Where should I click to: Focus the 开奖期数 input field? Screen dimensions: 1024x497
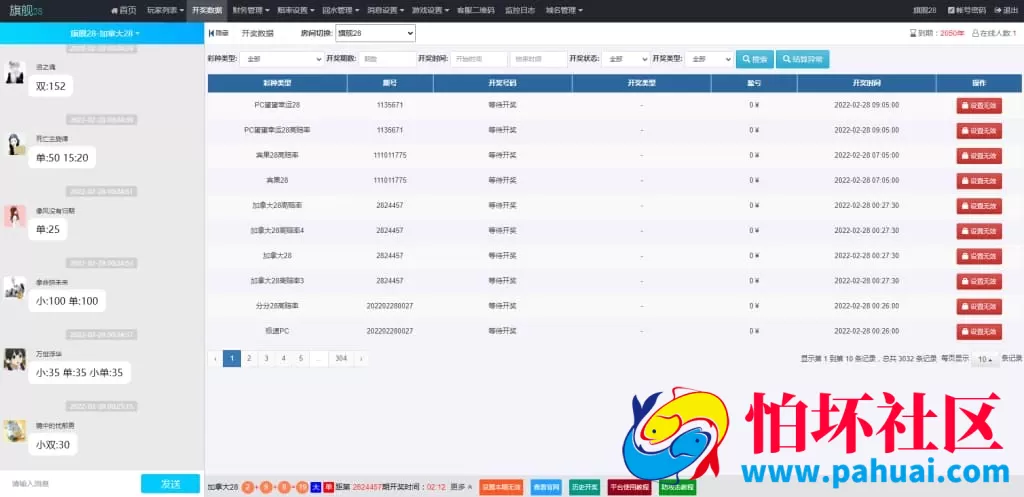[x=387, y=59]
